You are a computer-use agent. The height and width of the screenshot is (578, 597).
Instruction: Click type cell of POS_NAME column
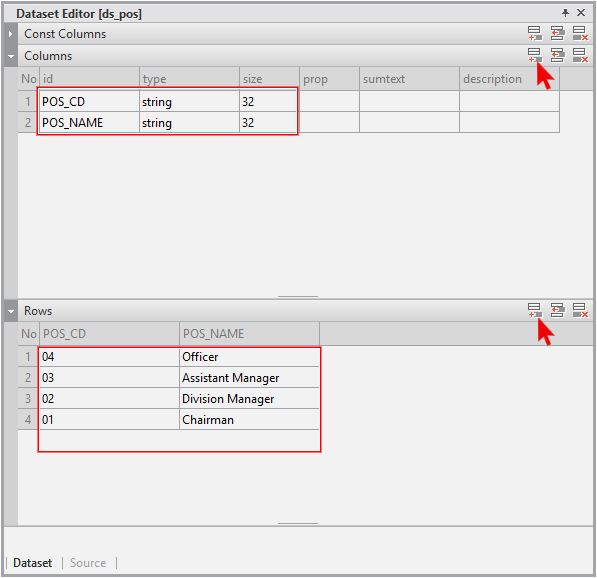[x=190, y=122]
